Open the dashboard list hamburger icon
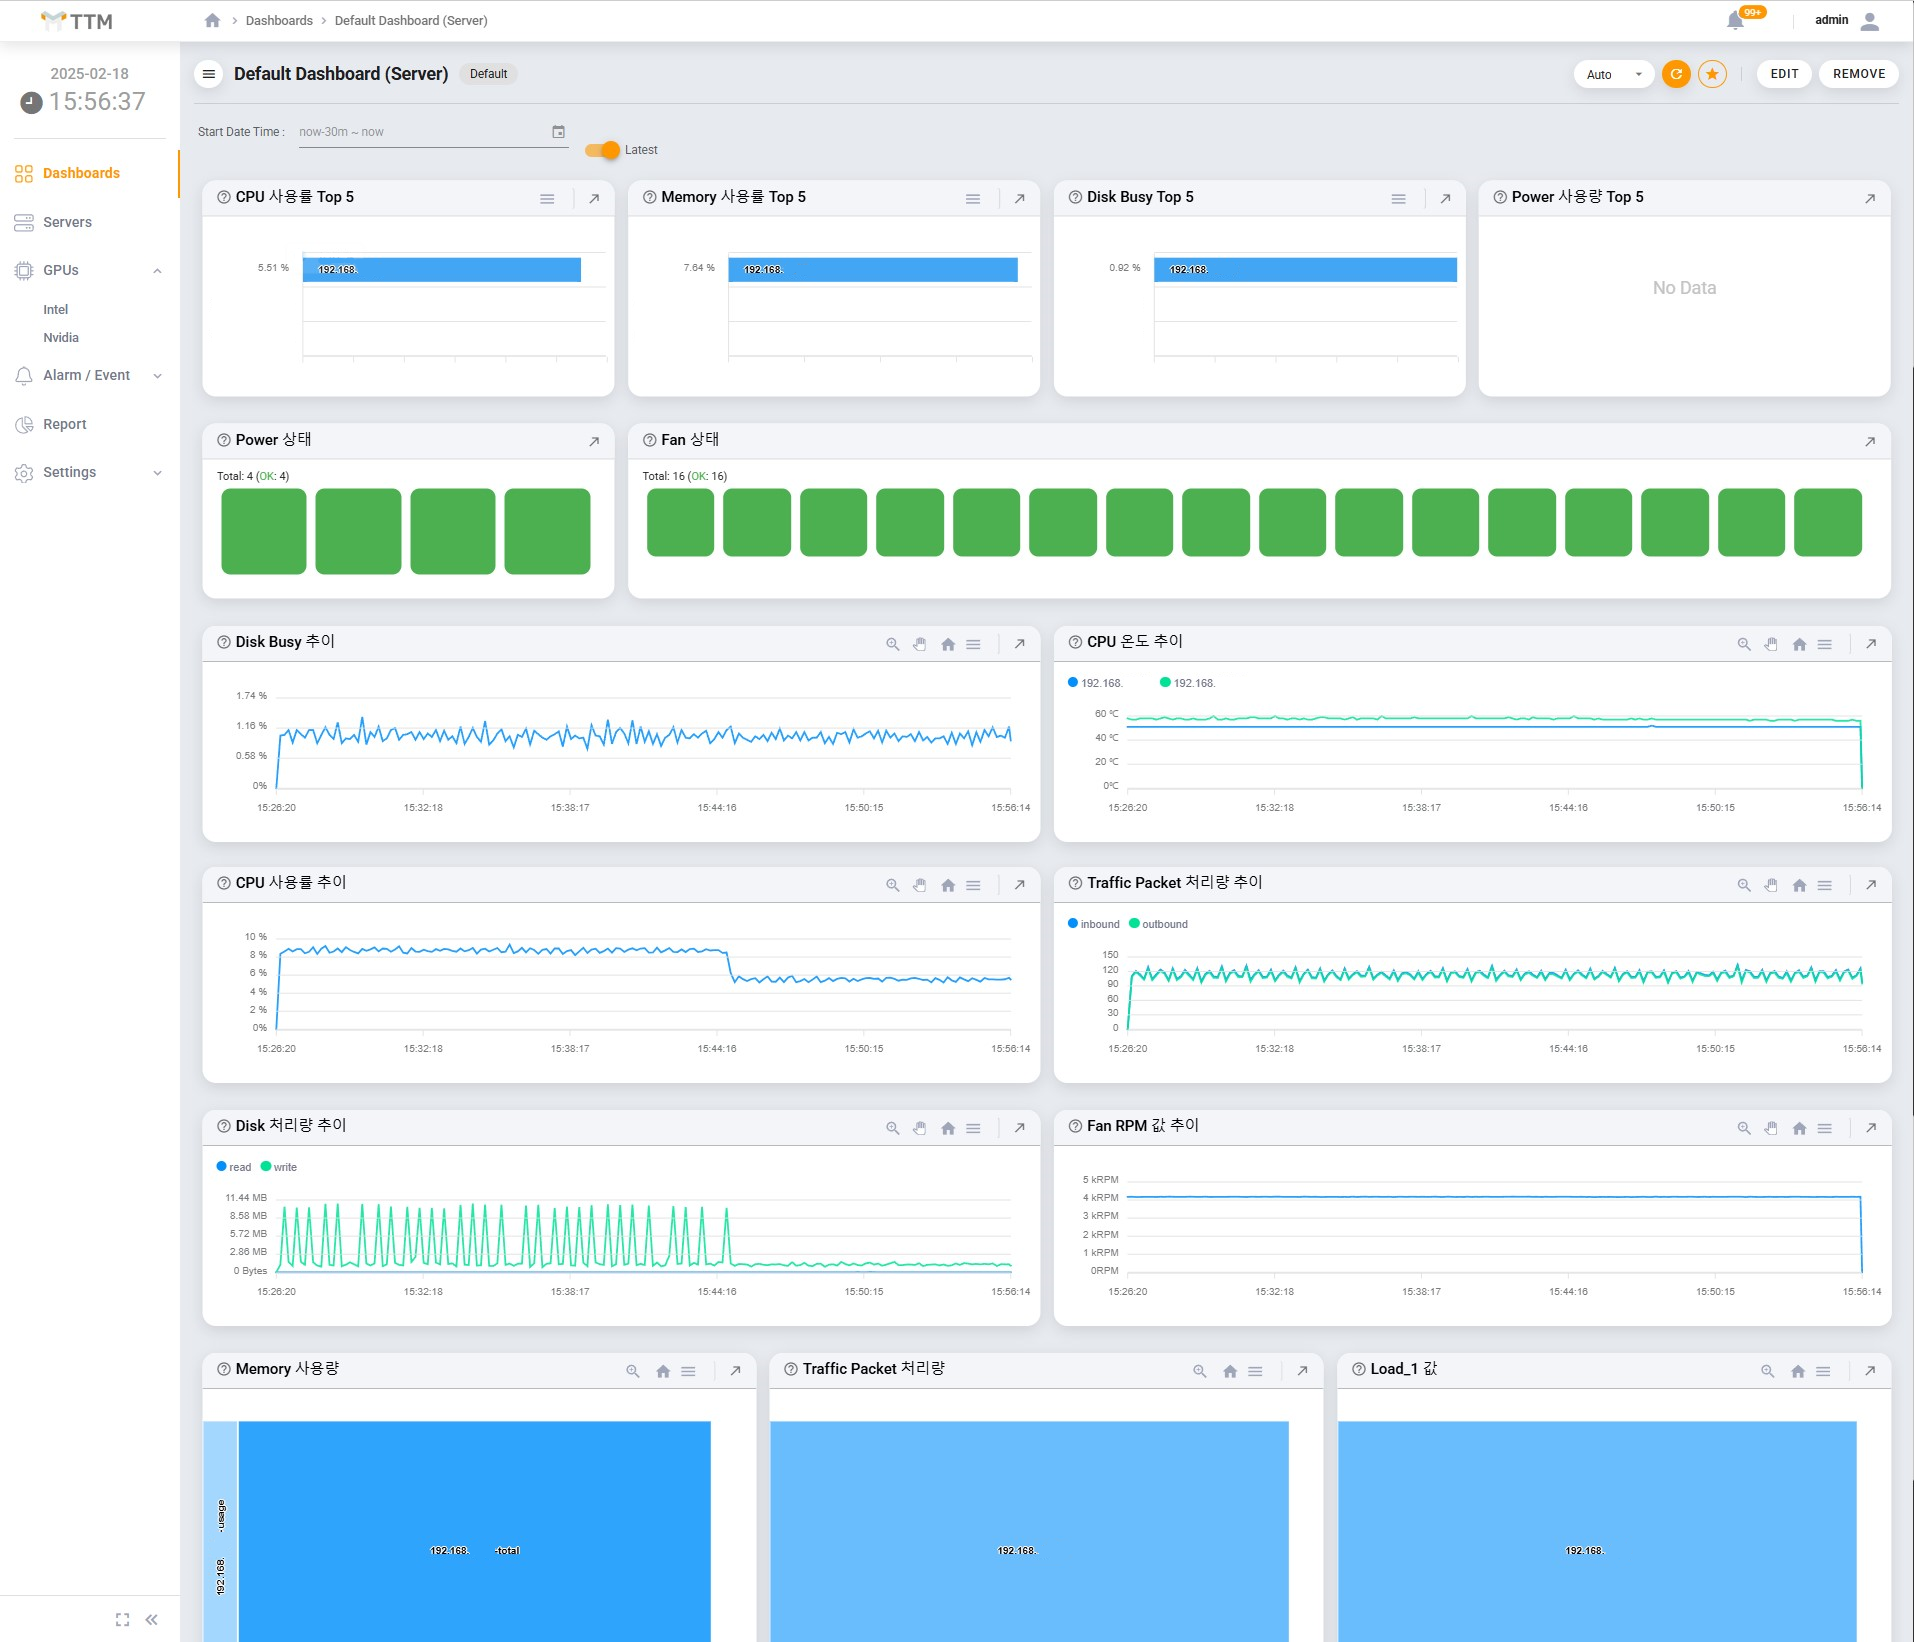The image size is (1914, 1642). coord(209,74)
